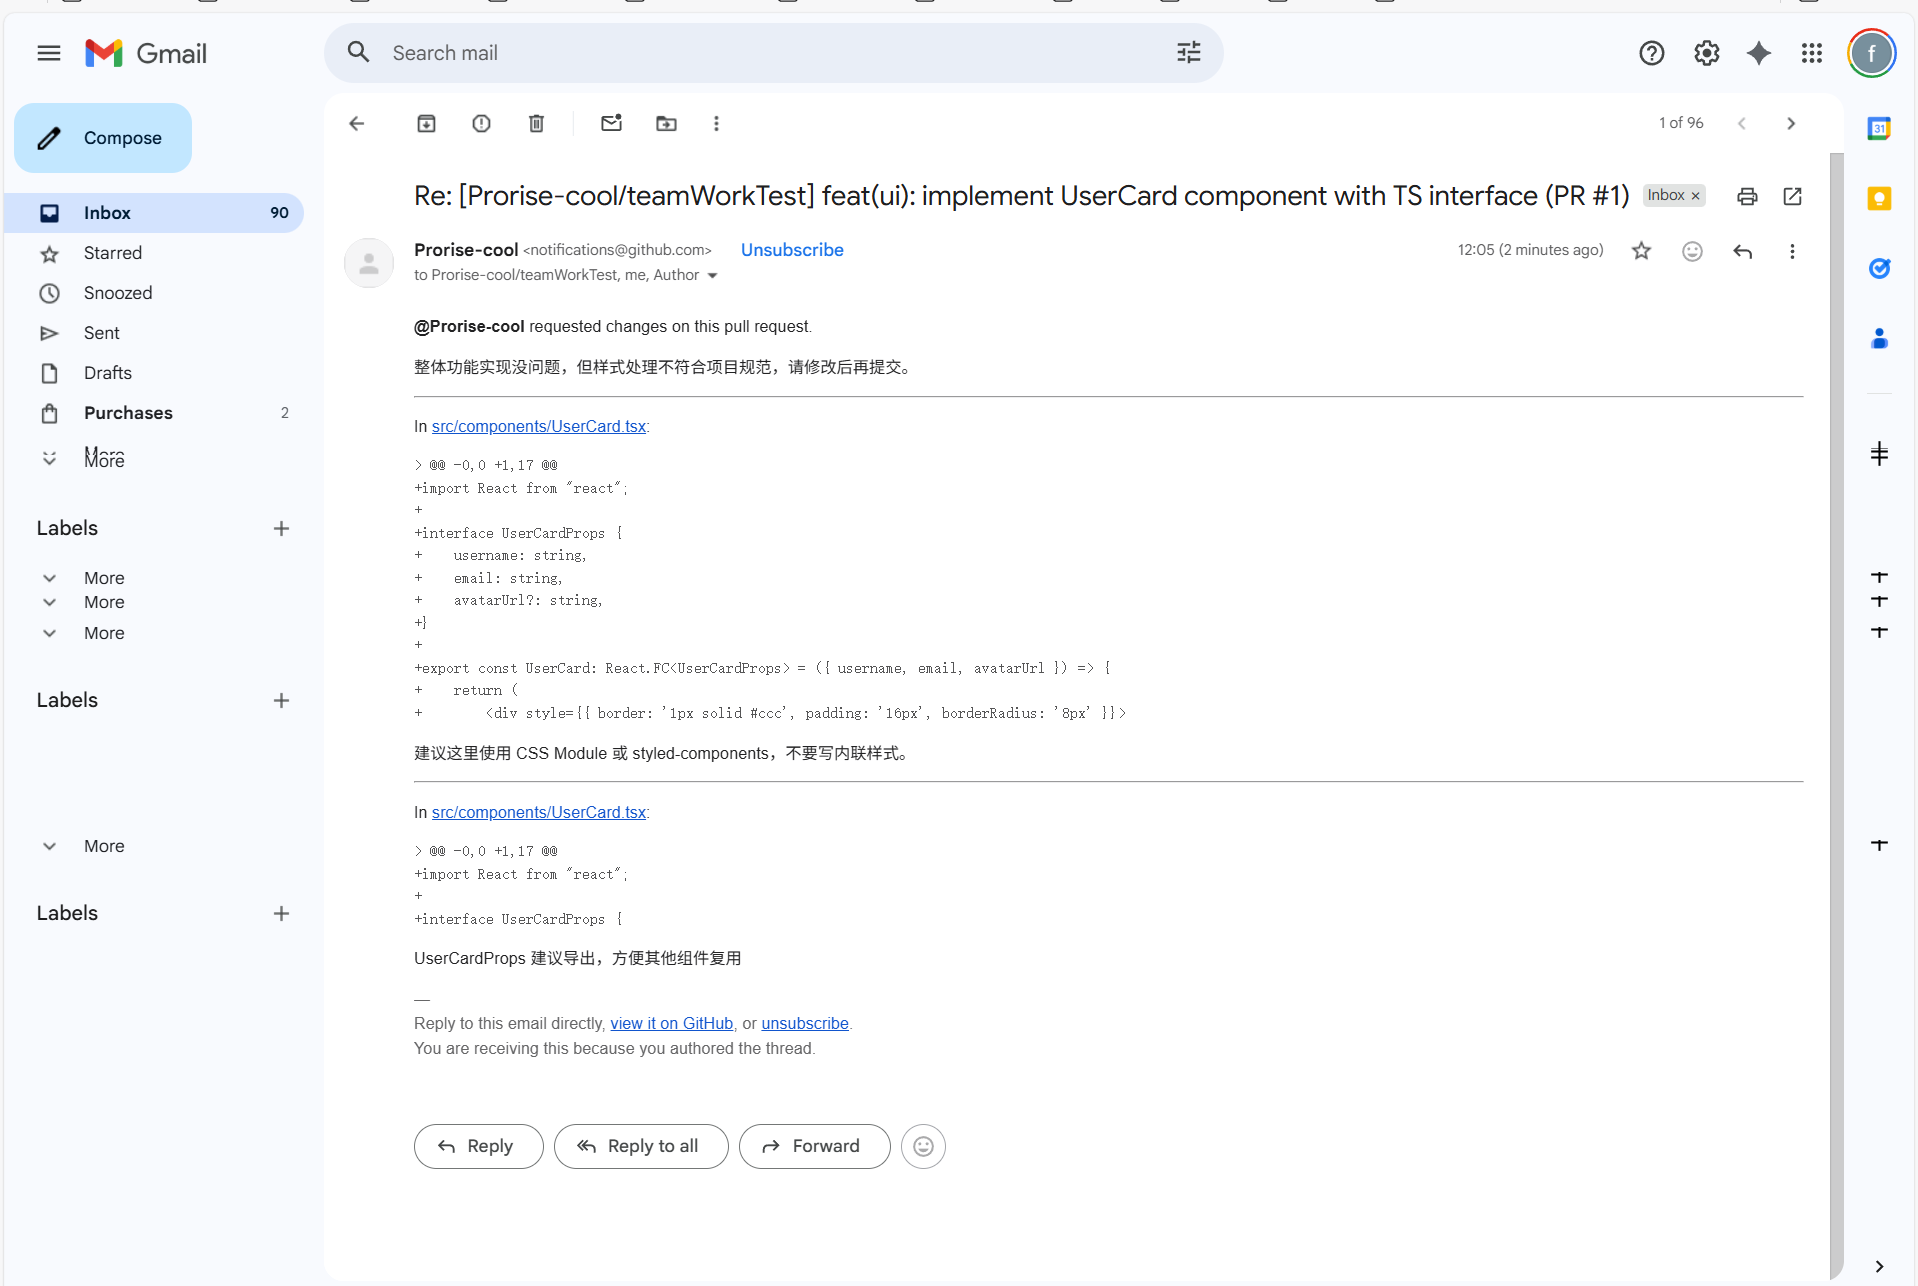Mark the email as unread
Viewport: 1918px width, 1286px height.
(x=611, y=123)
